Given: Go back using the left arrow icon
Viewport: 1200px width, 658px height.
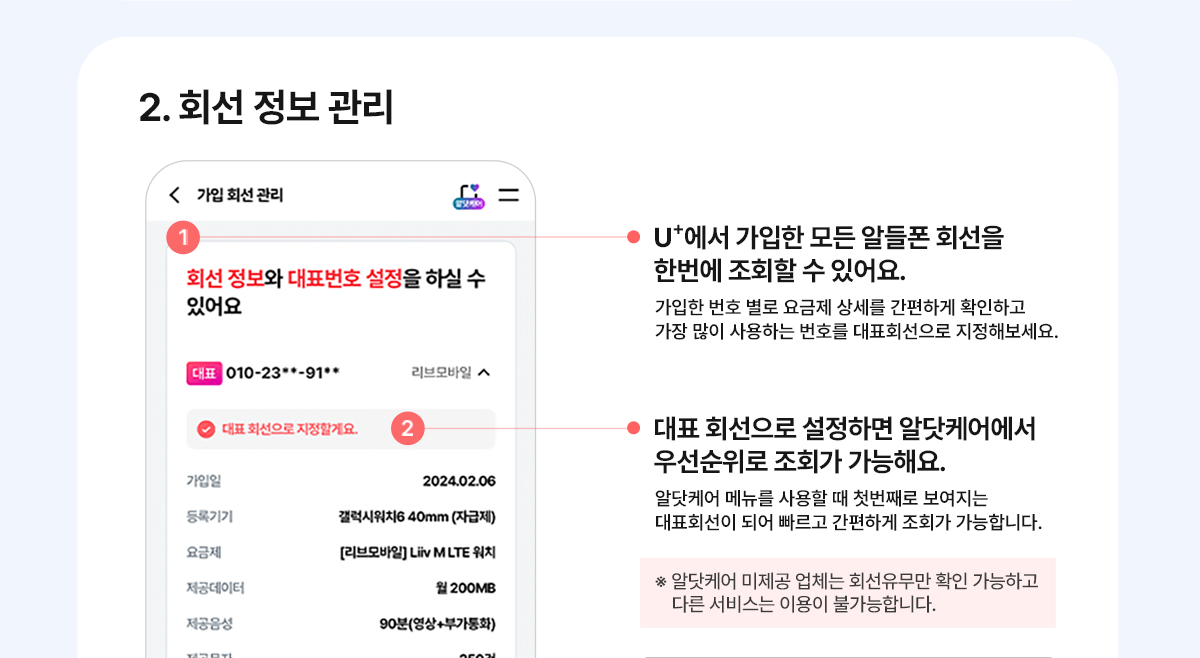Looking at the screenshot, I should pos(175,195).
